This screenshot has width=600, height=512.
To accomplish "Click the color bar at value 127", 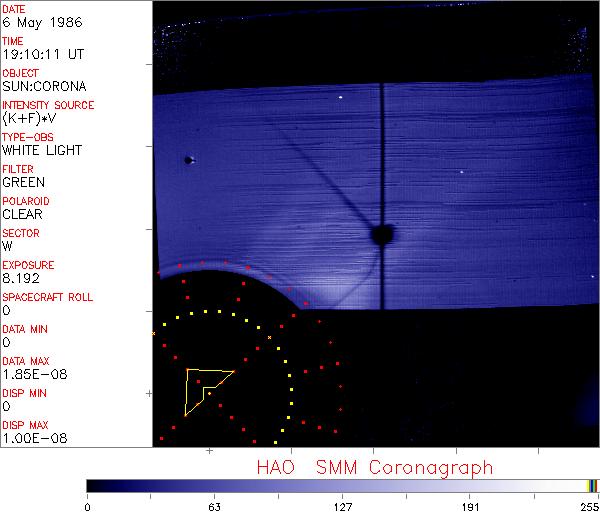I will pyautogui.click(x=342, y=485).
